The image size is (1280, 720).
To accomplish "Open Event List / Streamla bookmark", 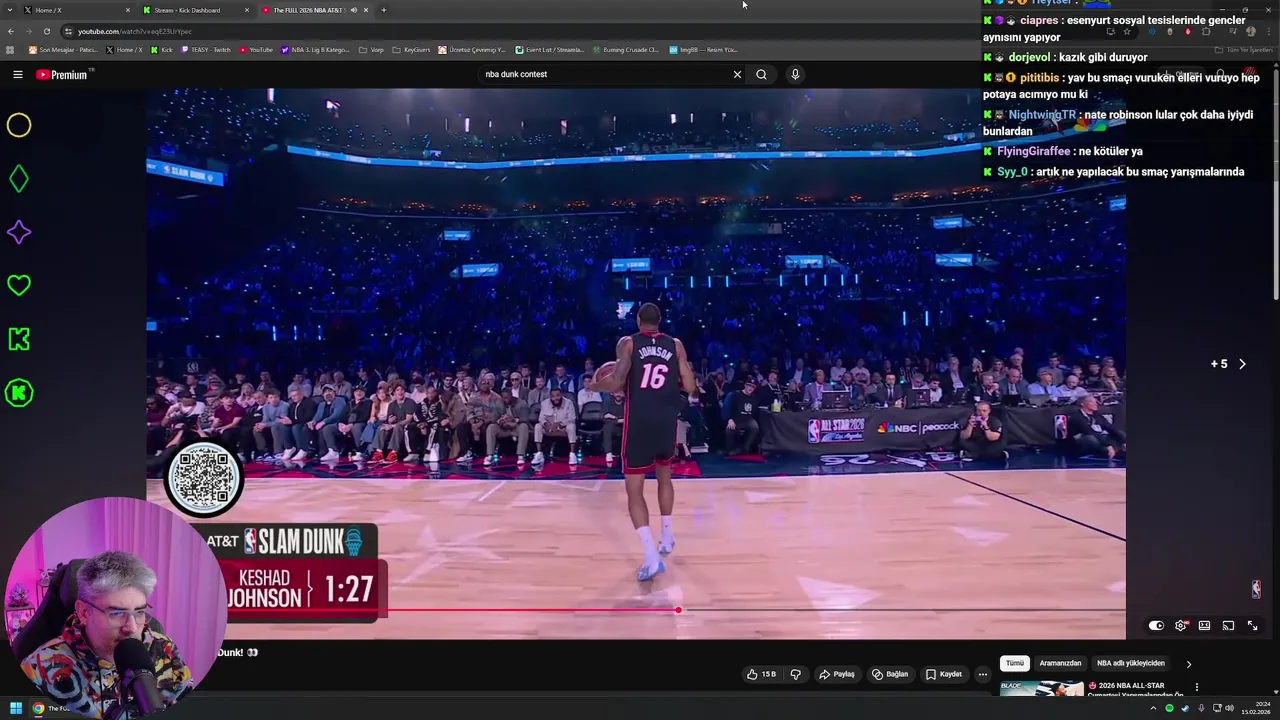I will (x=550, y=49).
